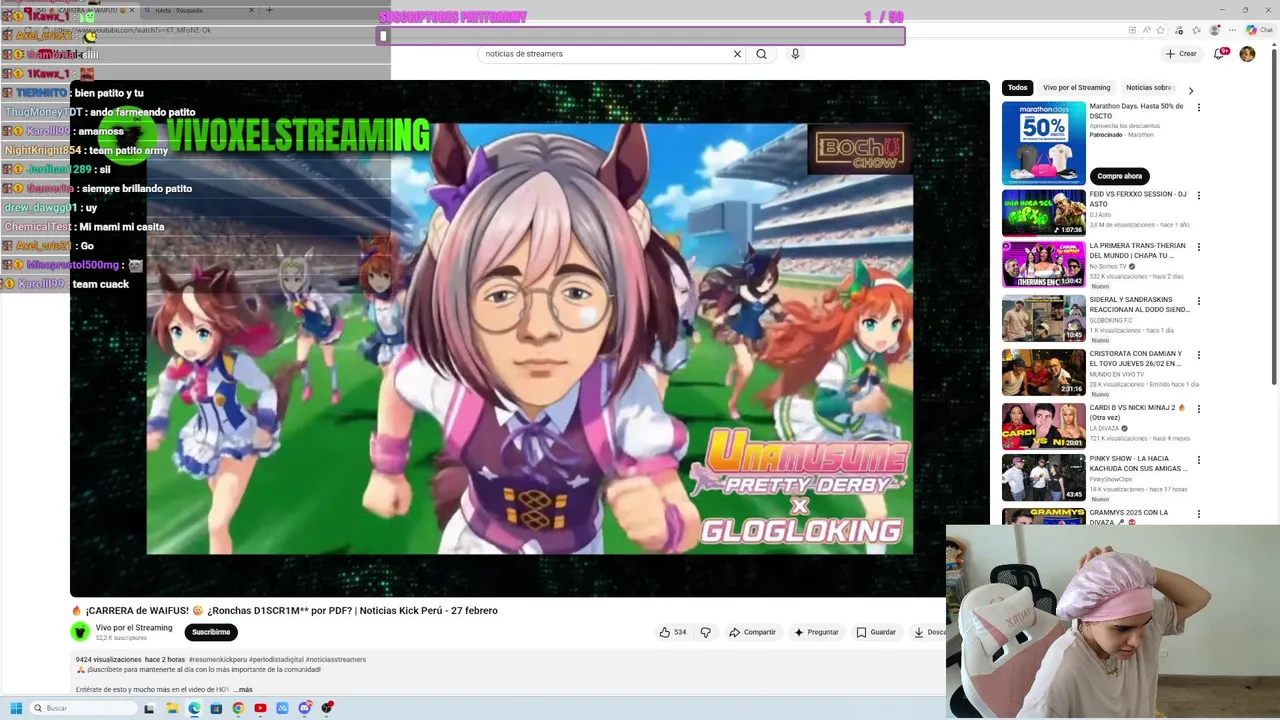The width and height of the screenshot is (1280, 720).
Task: Submit YouTube search magnifier icon
Action: (761, 54)
